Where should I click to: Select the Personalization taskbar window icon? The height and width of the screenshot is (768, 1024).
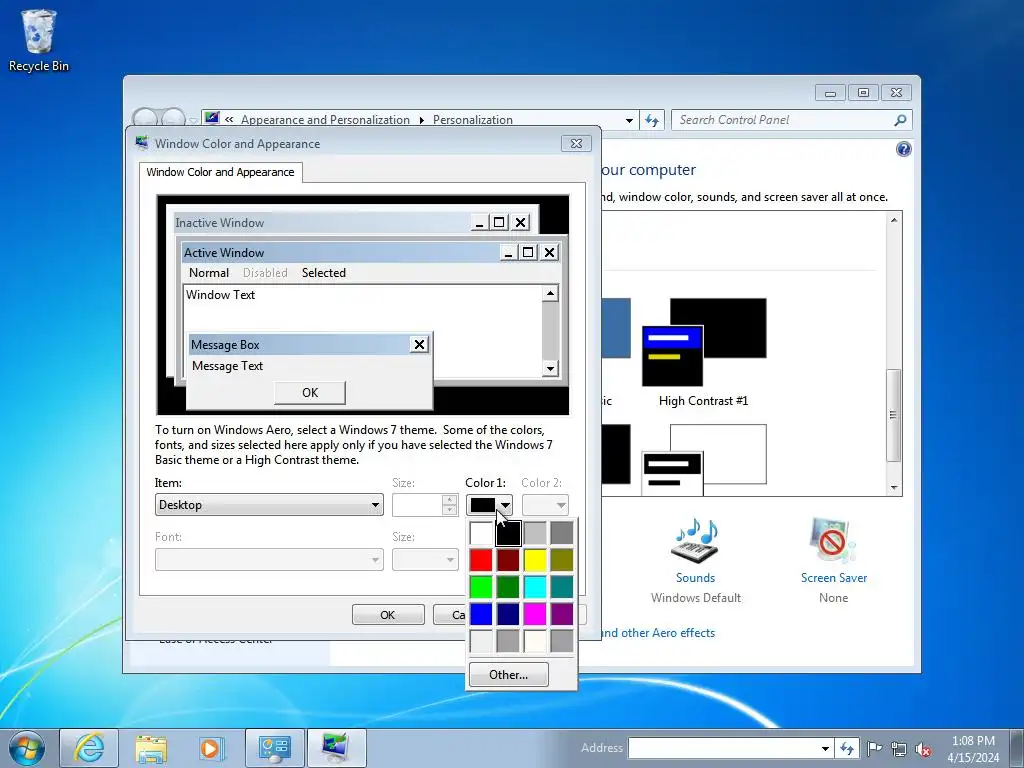tap(336, 748)
